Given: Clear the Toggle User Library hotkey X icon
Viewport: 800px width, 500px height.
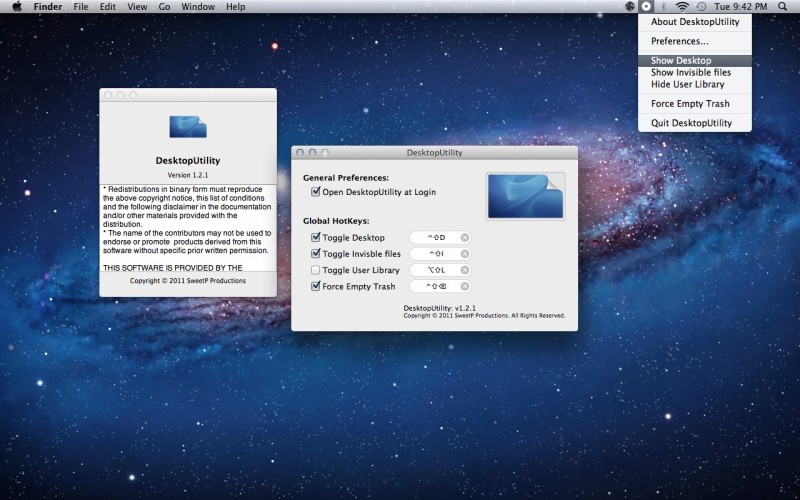Looking at the screenshot, I should tap(465, 270).
